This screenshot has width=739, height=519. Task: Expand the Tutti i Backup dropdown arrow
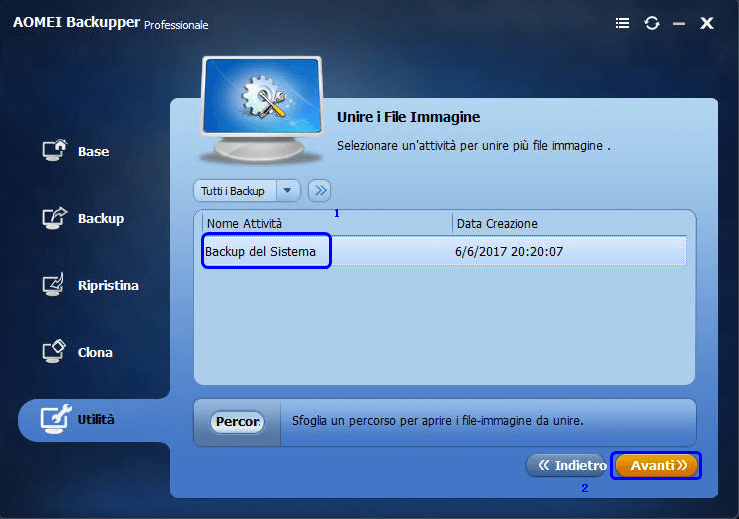[x=287, y=190]
